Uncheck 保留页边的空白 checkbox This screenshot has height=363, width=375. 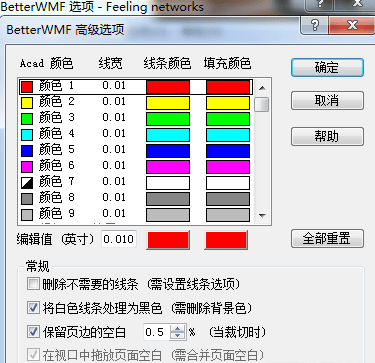point(33,332)
